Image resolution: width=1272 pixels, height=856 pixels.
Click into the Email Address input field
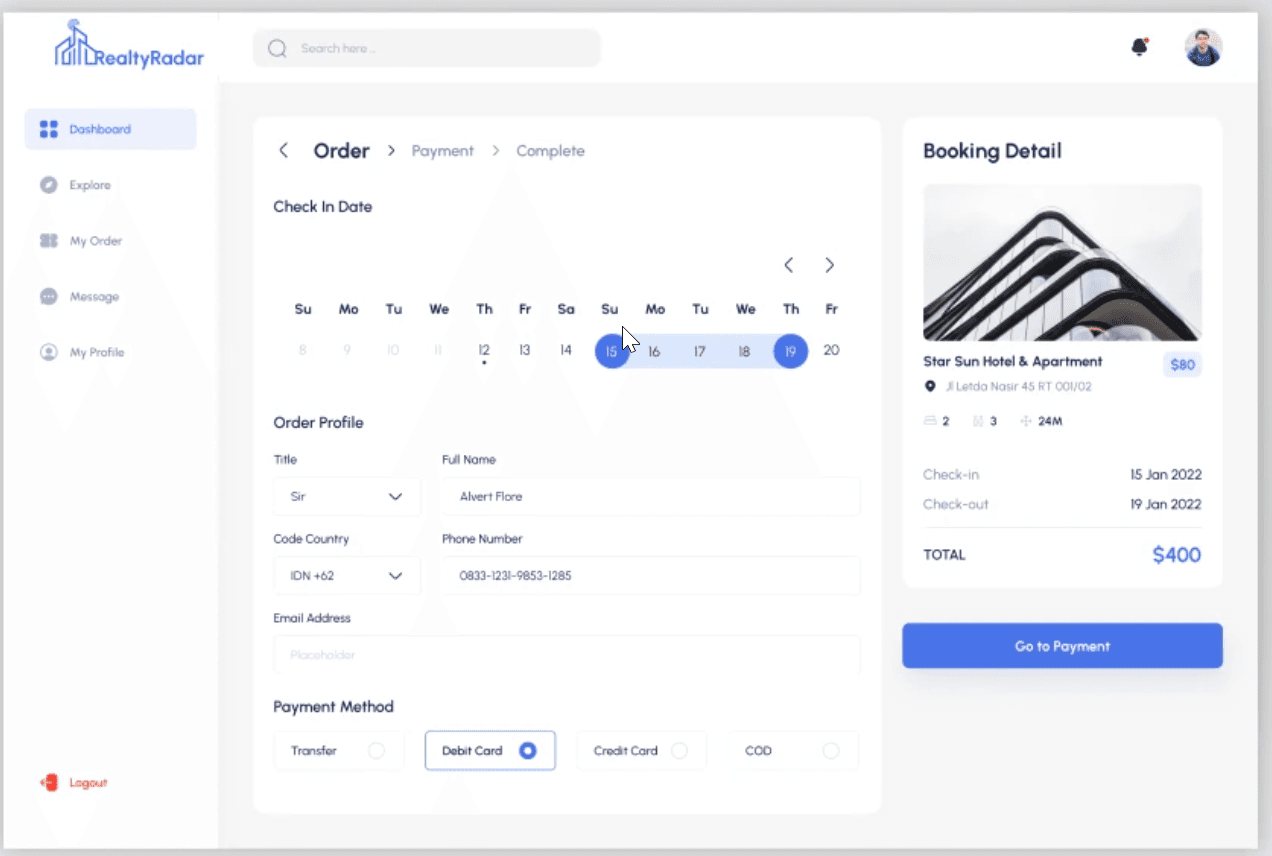[x=567, y=654]
